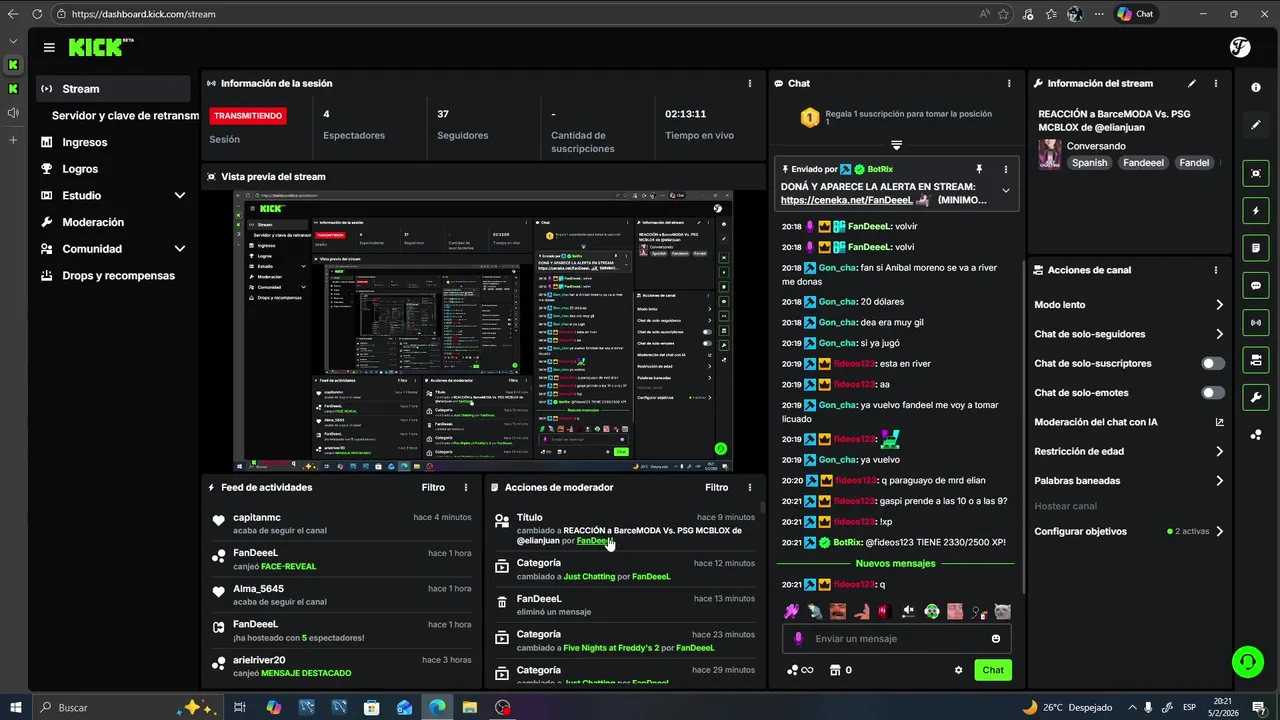This screenshot has width=1280, height=720.
Task: Click the Spanish tag chip
Action: 1090,162
